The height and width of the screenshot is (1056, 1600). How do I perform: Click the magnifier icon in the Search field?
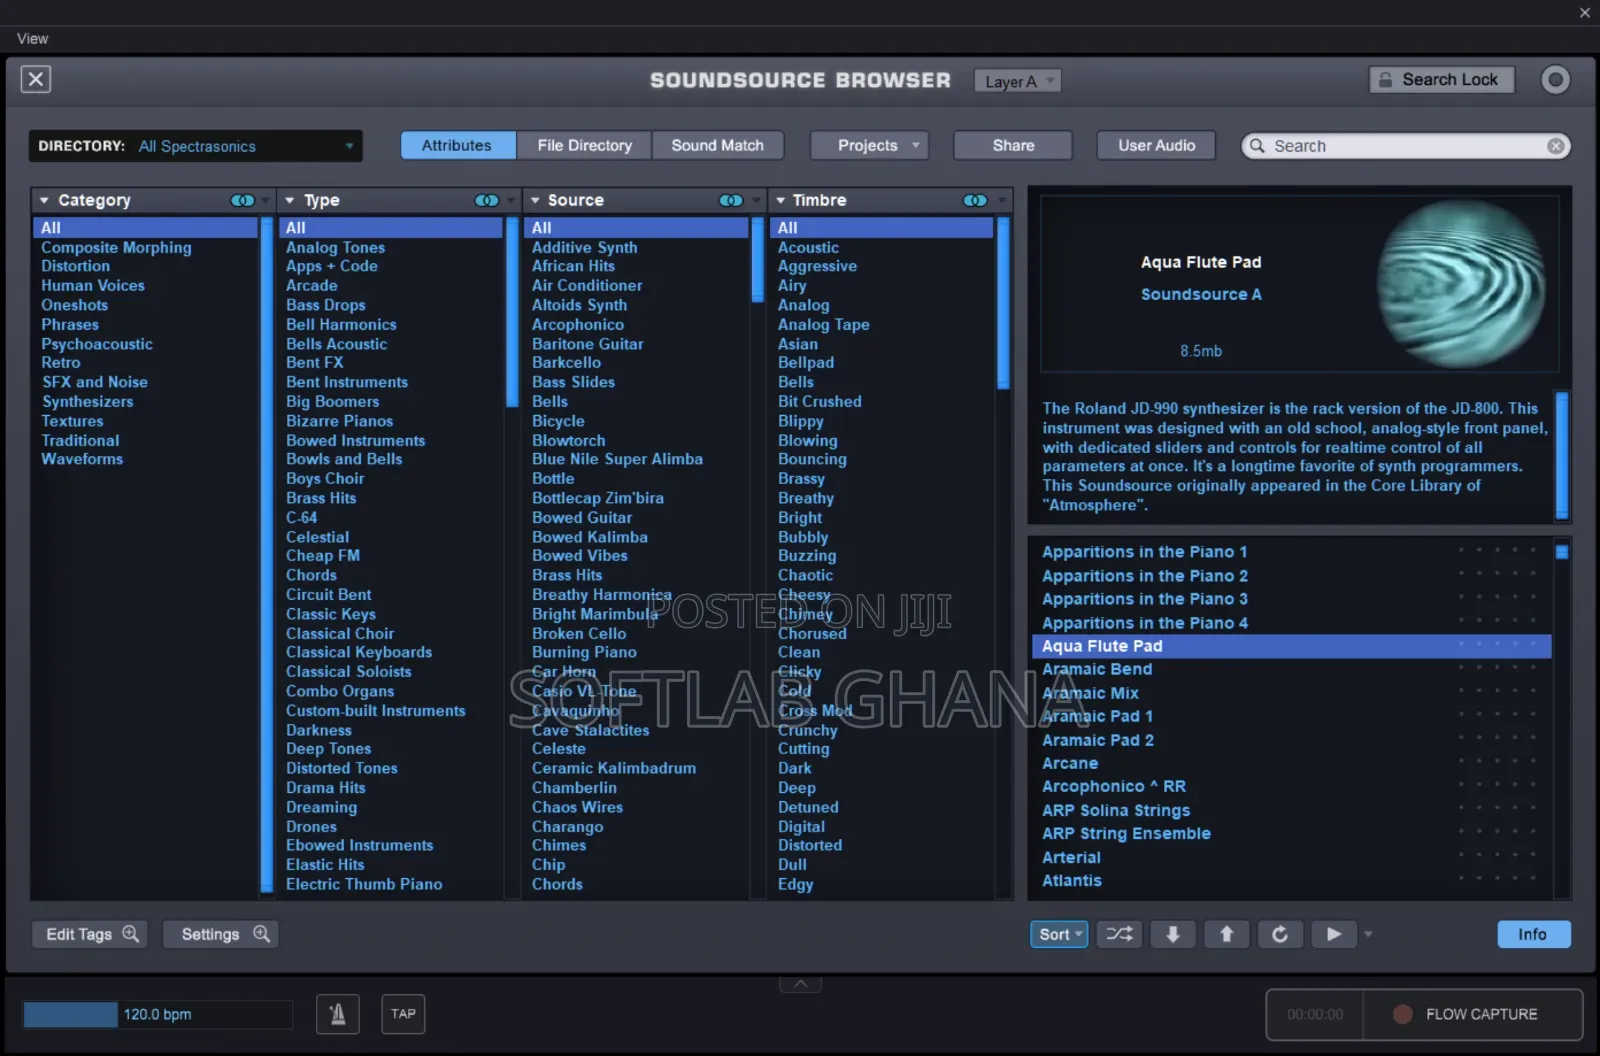(x=1257, y=146)
